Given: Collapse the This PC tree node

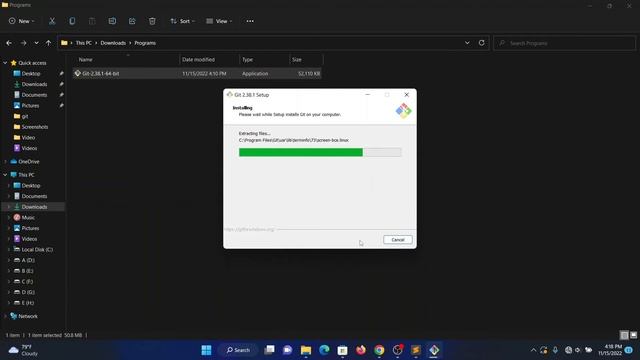Looking at the screenshot, I should click(x=5, y=175).
